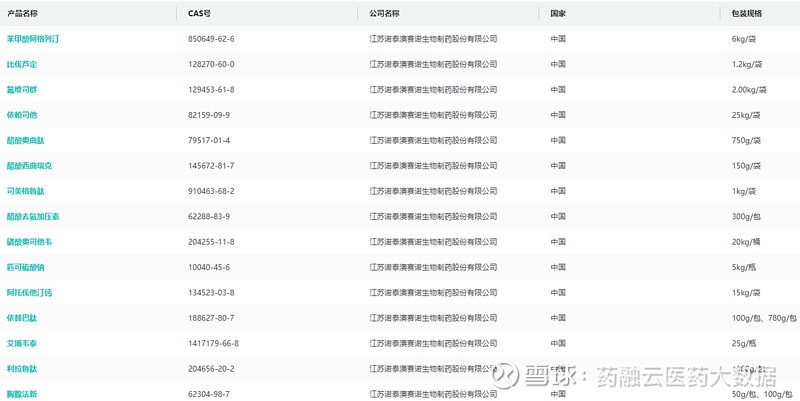Open the 利拉鲁肽 product link

tap(22, 369)
